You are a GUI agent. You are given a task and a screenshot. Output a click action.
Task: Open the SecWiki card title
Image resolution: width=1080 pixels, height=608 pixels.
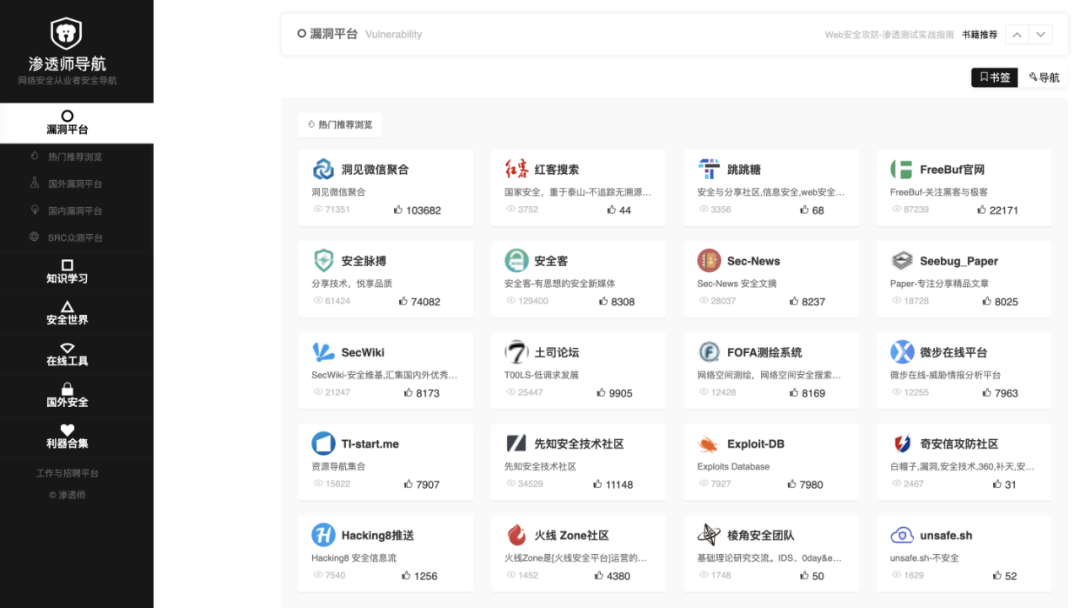(x=363, y=353)
